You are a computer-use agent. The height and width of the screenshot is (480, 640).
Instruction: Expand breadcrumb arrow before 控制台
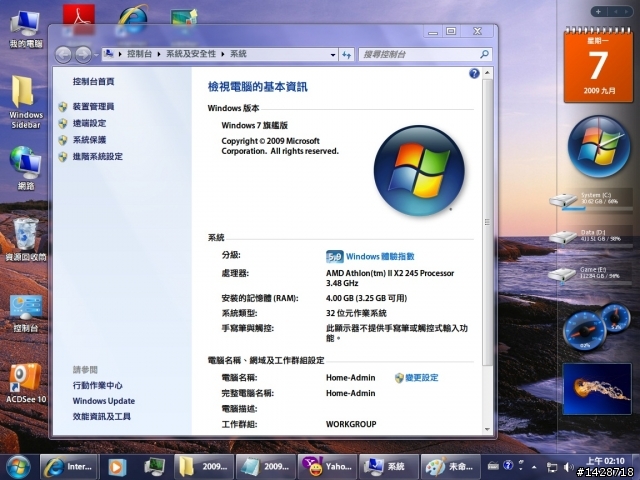120,54
